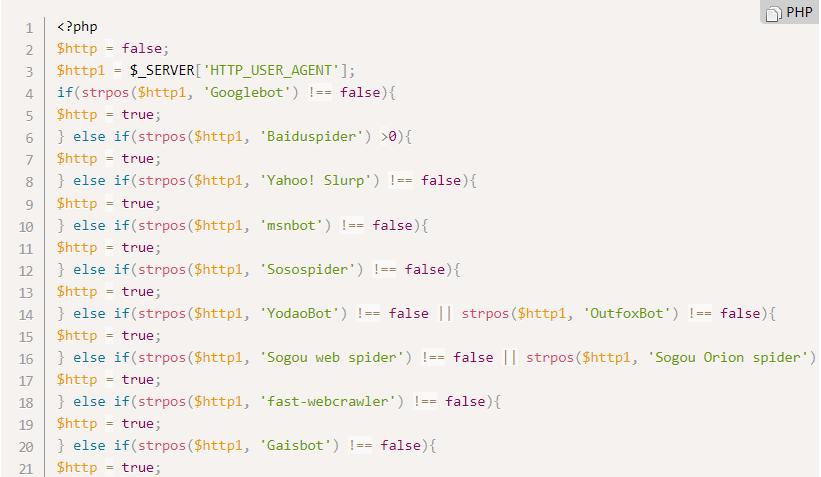Select line number 1 in gutter

tap(29, 28)
